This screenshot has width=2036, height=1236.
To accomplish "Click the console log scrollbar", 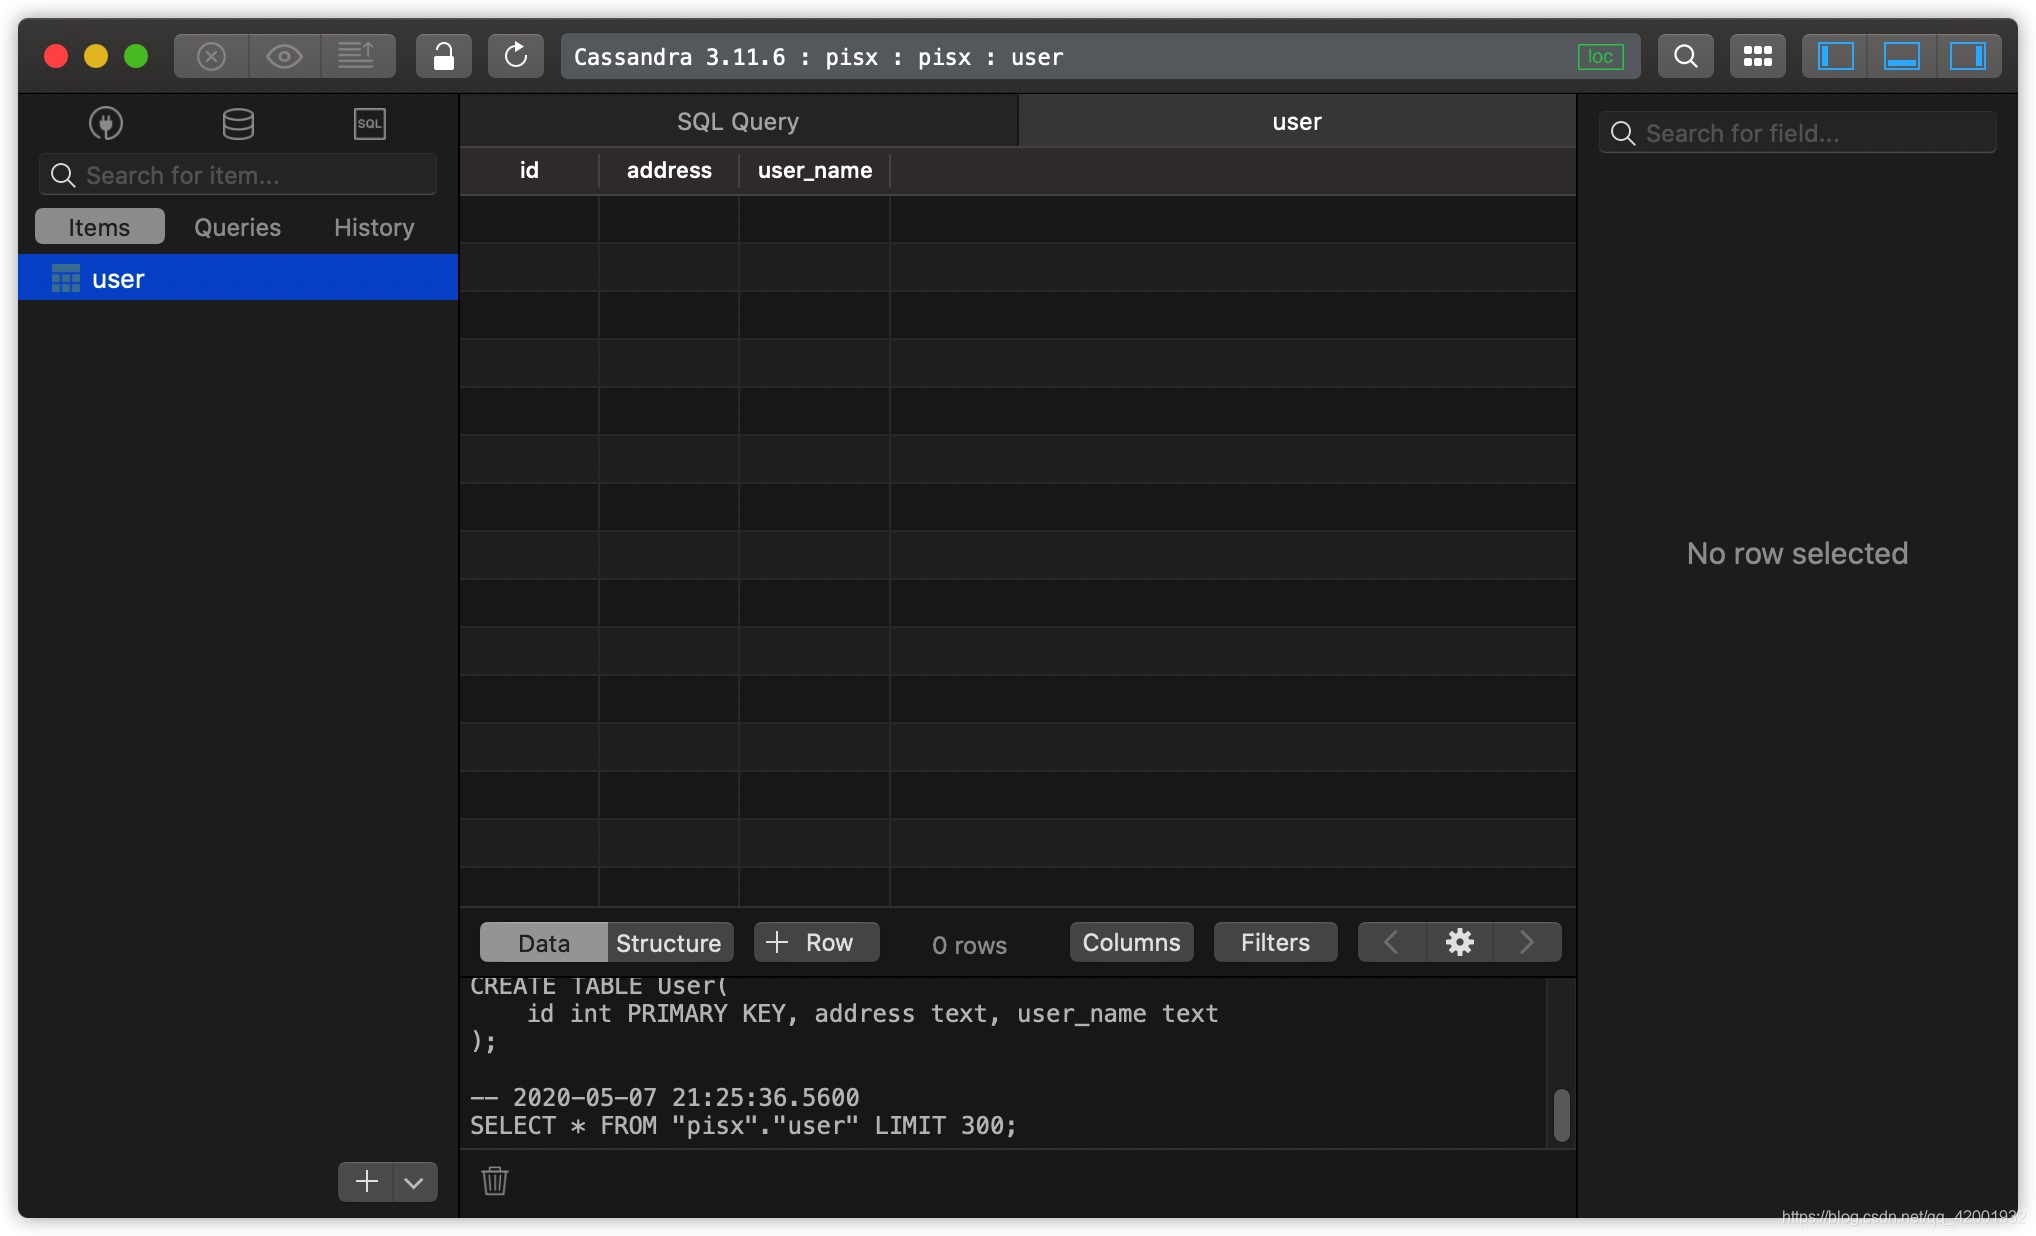I will pos(1561,1115).
